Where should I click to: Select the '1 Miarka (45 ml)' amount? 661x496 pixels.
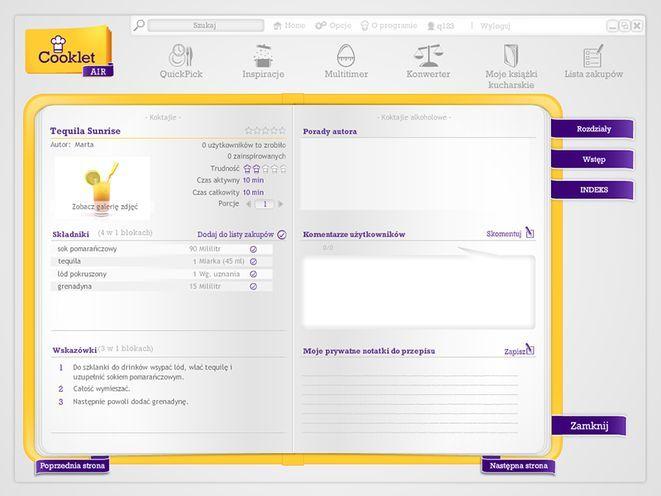(218, 261)
